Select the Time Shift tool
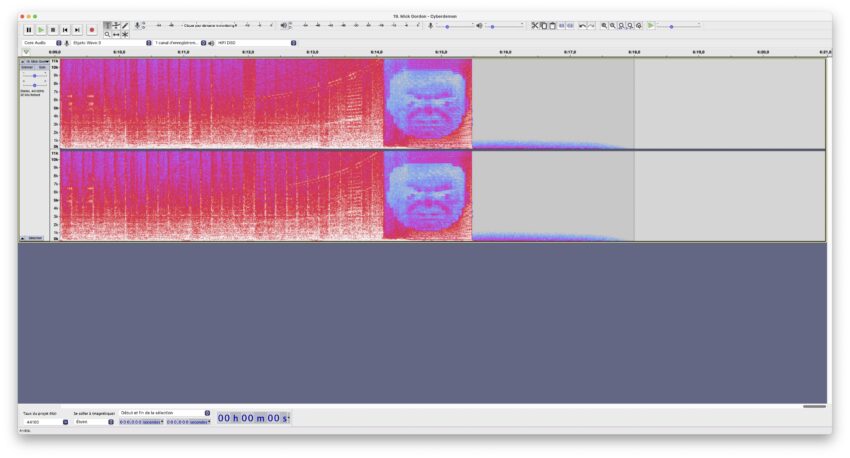 tap(116, 34)
